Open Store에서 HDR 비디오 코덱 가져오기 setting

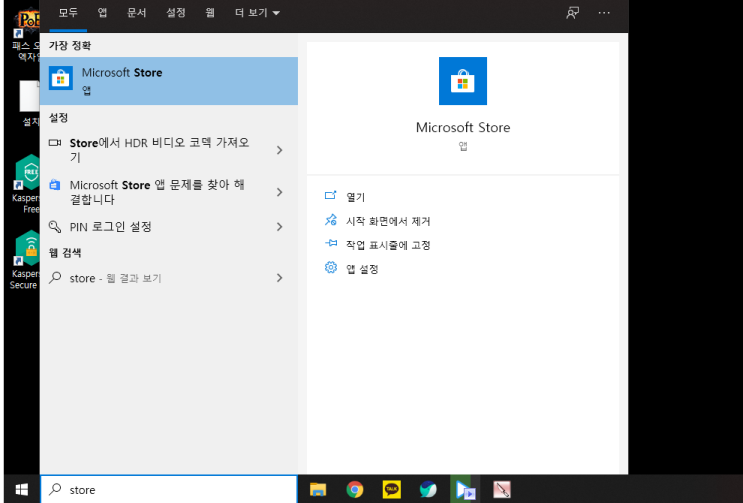[x=169, y=150]
